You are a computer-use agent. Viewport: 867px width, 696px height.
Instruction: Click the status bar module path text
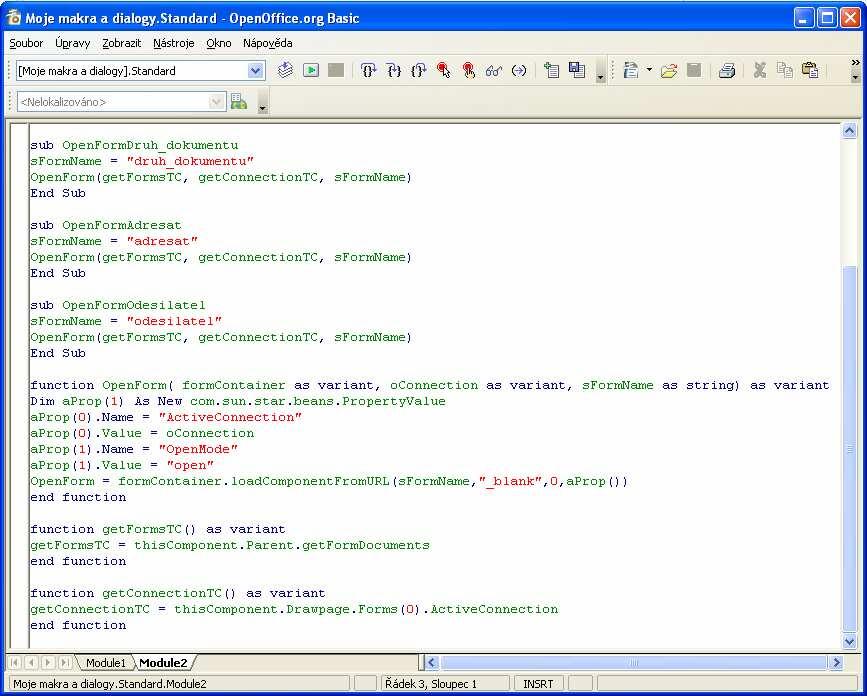(x=109, y=684)
